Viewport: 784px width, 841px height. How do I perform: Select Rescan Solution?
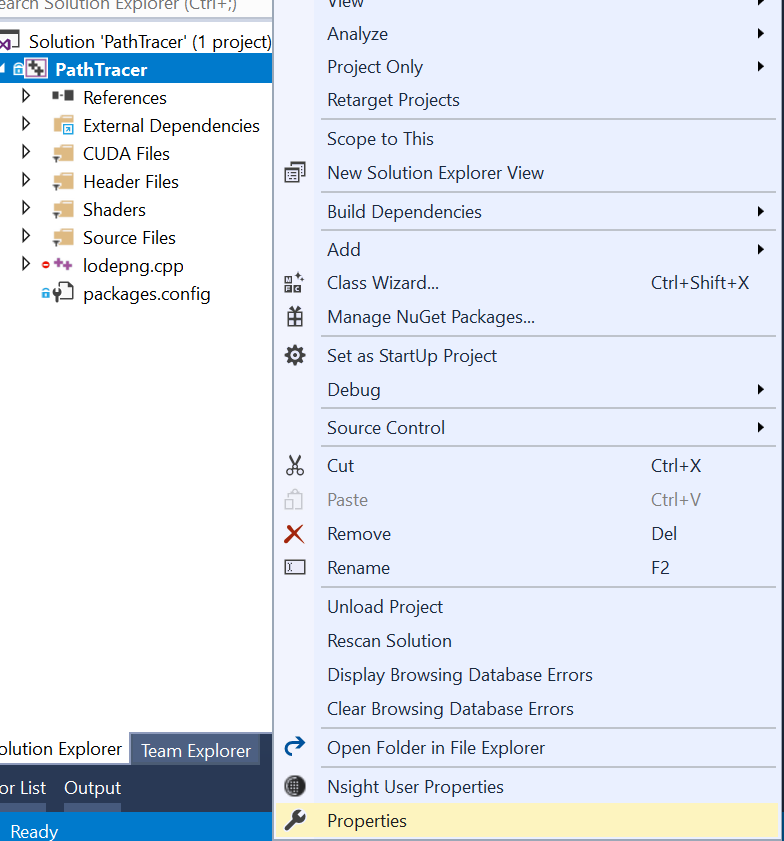(526, 640)
